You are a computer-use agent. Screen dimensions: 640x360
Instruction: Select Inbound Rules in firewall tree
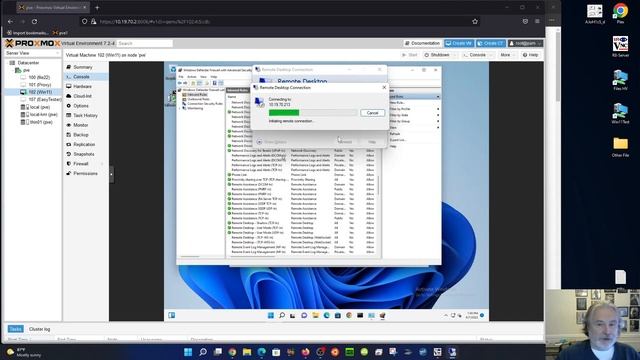[197, 95]
